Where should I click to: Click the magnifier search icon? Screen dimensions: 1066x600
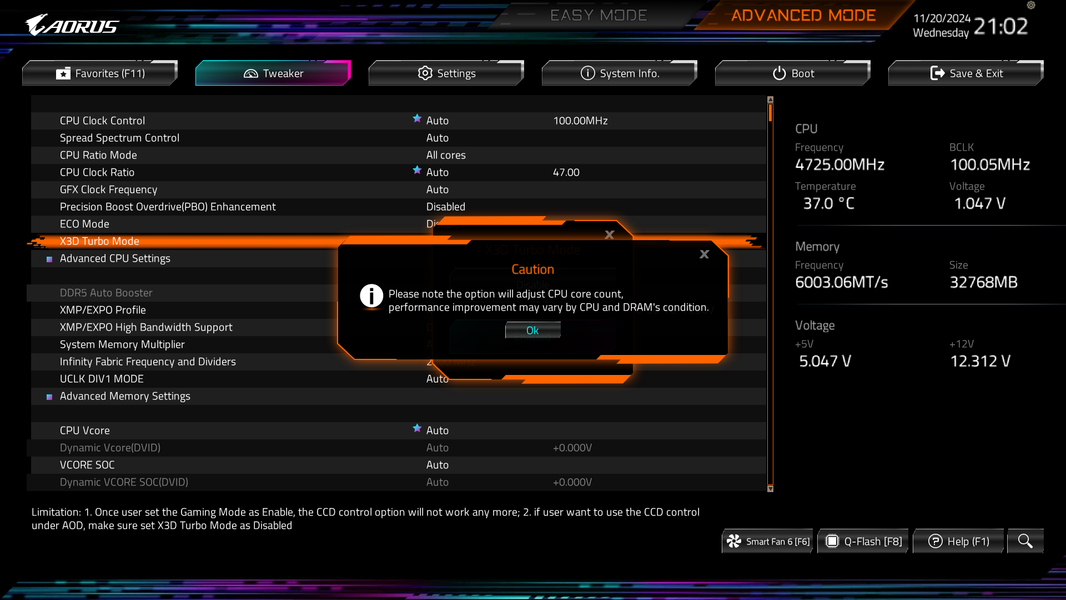click(x=1025, y=542)
